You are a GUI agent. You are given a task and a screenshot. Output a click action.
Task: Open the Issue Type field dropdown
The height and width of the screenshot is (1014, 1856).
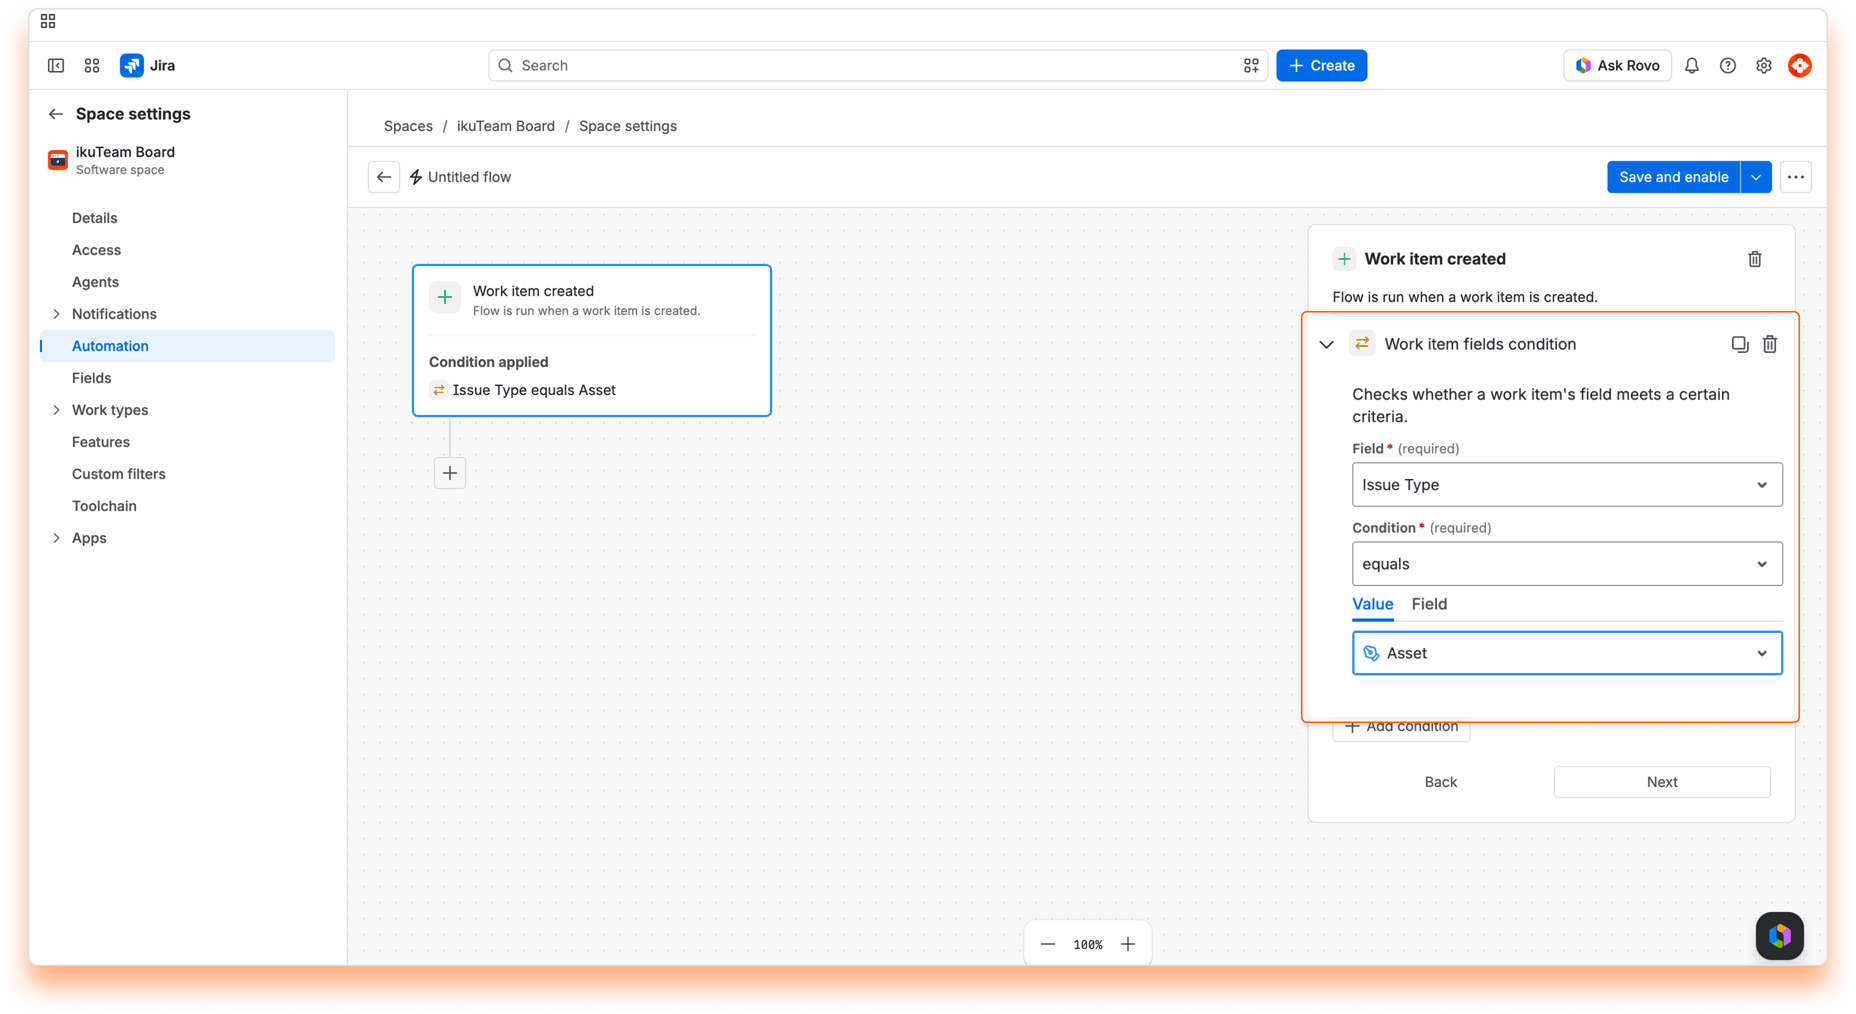[1567, 484]
